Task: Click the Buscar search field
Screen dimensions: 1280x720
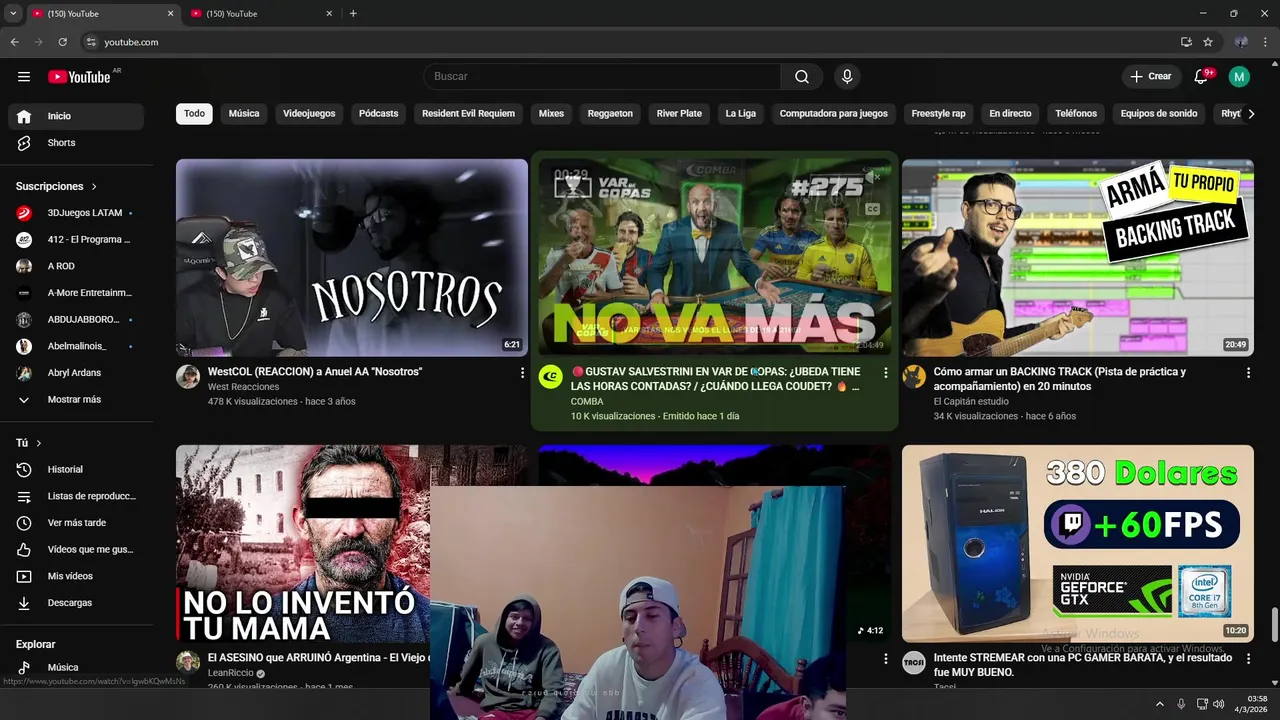Action: coord(602,77)
